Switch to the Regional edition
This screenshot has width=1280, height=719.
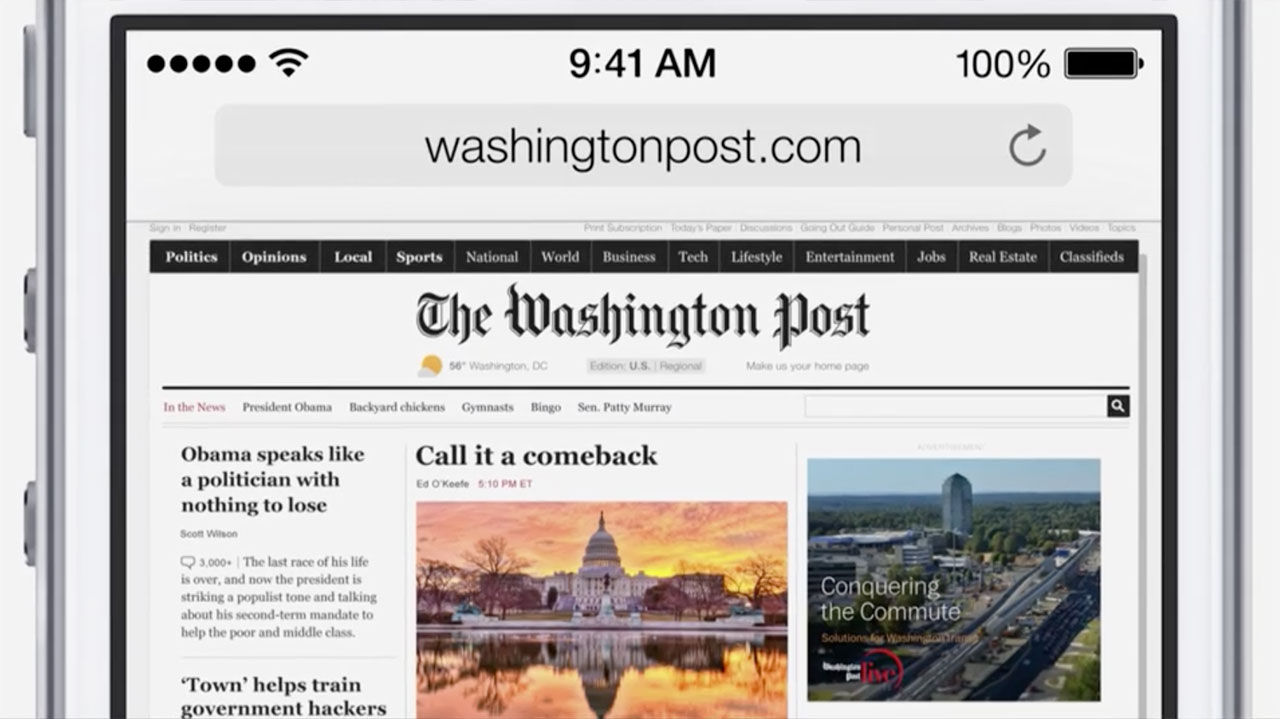681,366
